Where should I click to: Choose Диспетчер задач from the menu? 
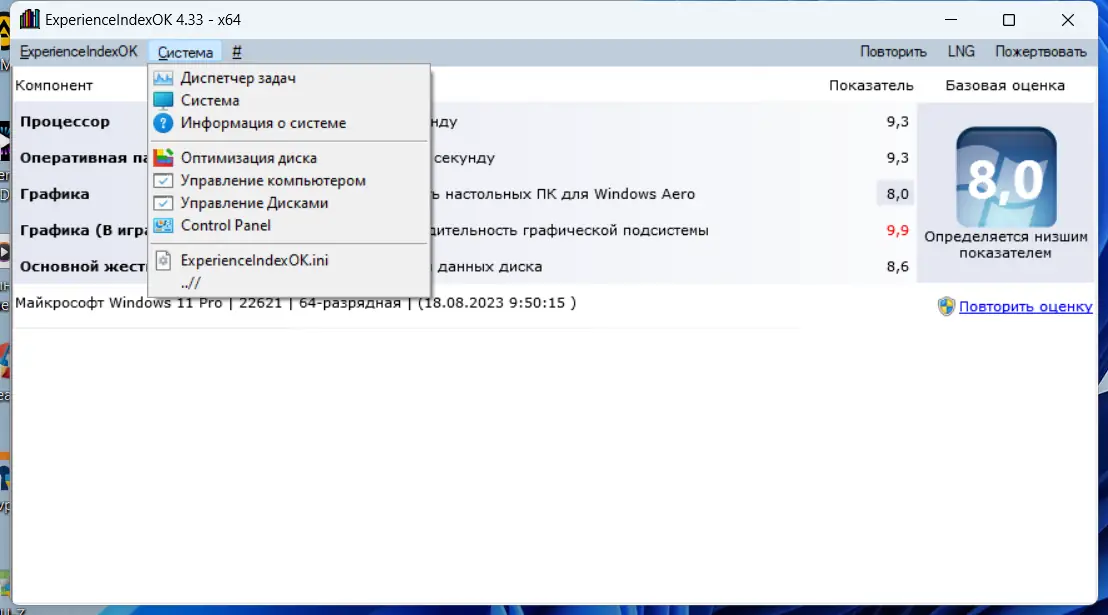pyautogui.click(x=290, y=78)
